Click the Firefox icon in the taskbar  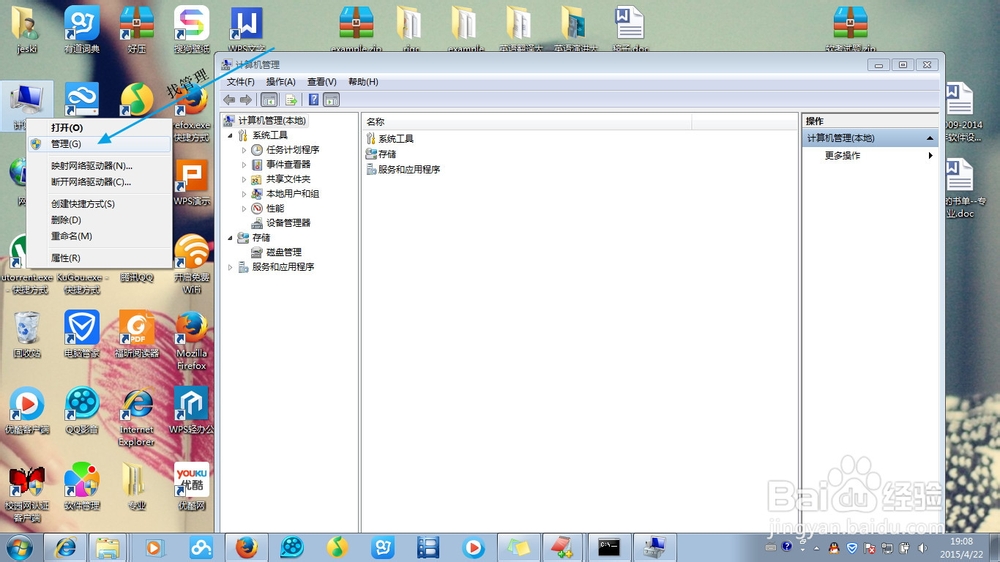pyautogui.click(x=246, y=547)
